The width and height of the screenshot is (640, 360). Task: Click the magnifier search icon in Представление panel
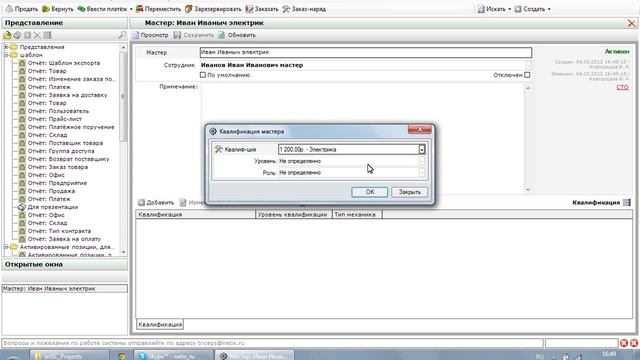[x=122, y=36]
